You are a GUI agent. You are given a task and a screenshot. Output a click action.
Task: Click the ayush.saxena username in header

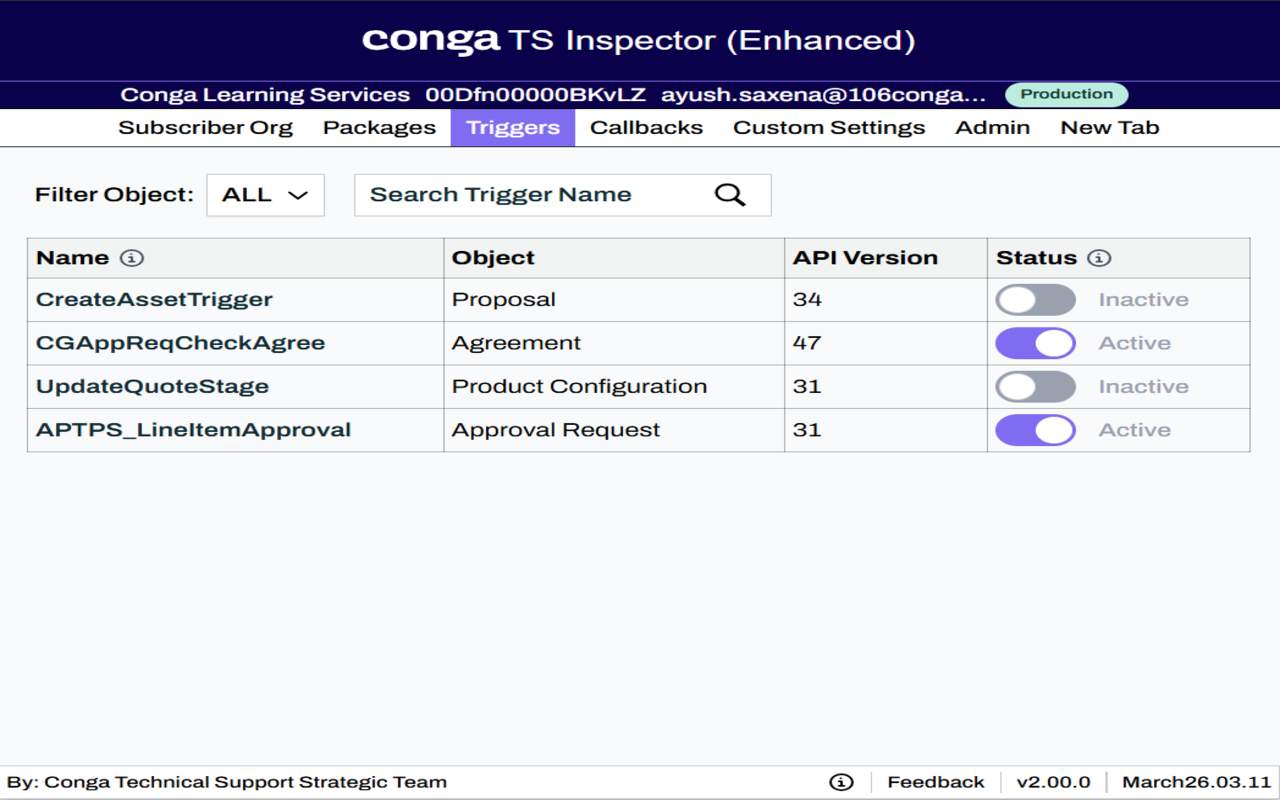pyautogui.click(x=824, y=95)
